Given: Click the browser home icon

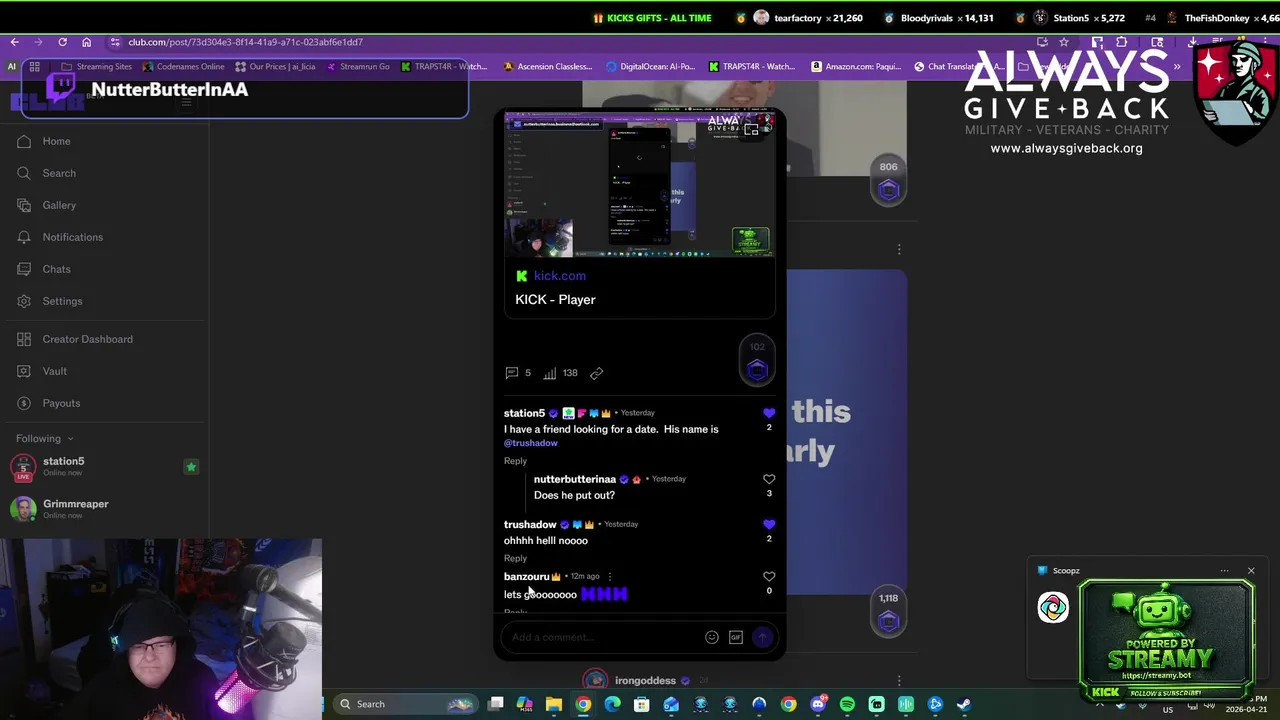Looking at the screenshot, I should pyautogui.click(x=86, y=42).
